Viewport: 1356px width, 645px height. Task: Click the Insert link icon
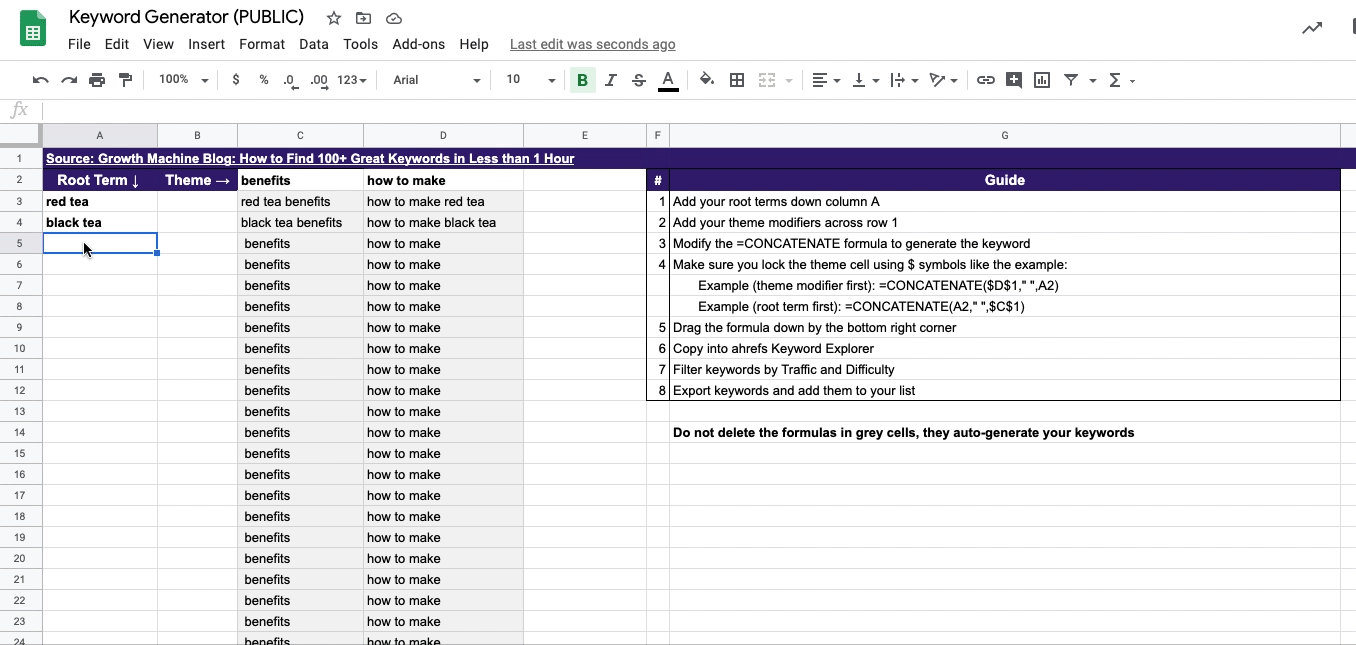[x=986, y=79]
